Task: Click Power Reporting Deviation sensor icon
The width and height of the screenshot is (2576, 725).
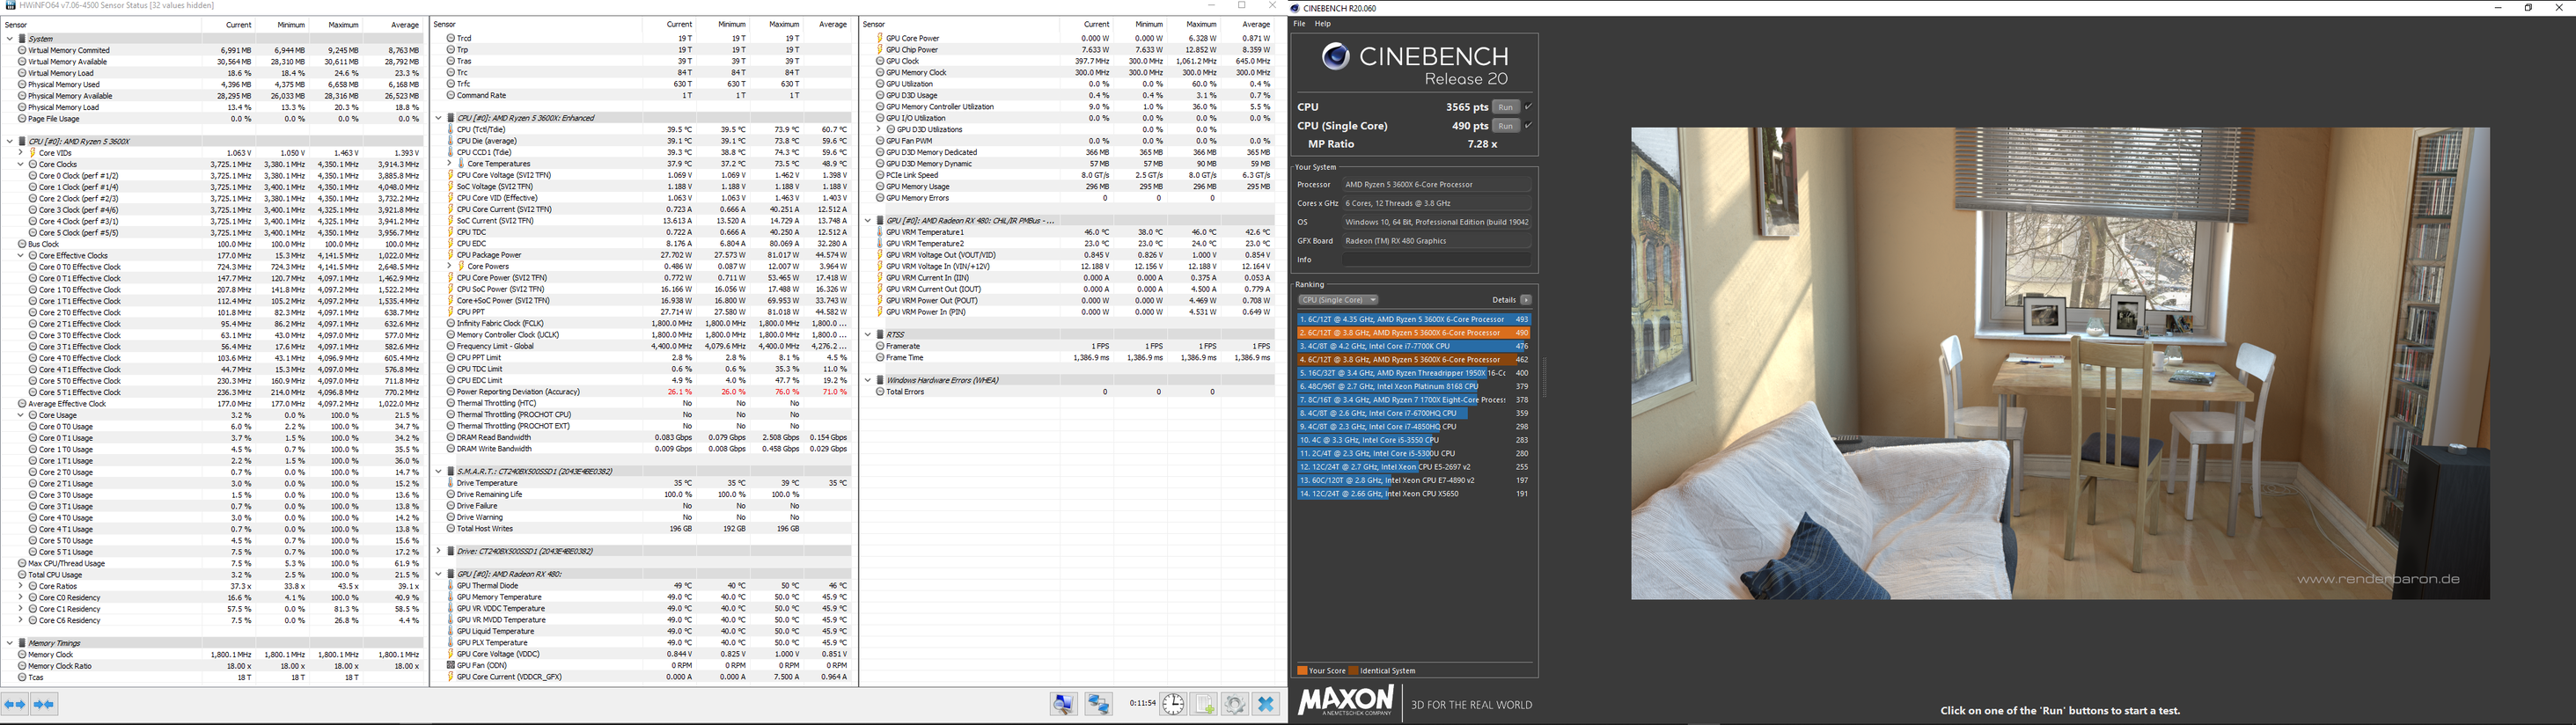Action: 451,392
